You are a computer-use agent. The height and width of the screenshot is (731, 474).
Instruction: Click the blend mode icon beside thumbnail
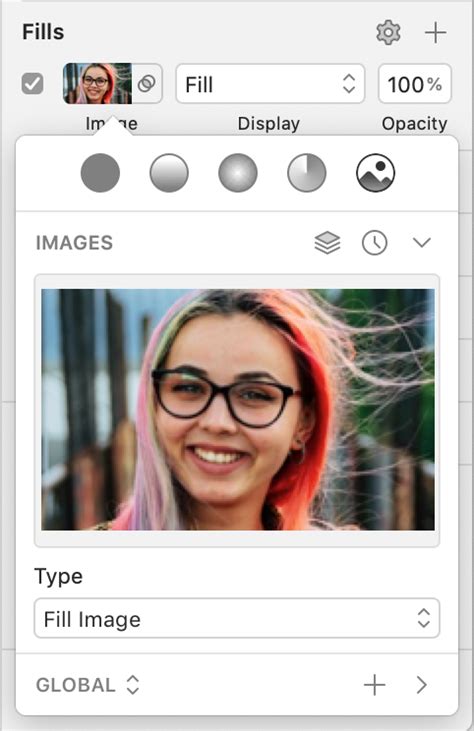click(x=147, y=84)
